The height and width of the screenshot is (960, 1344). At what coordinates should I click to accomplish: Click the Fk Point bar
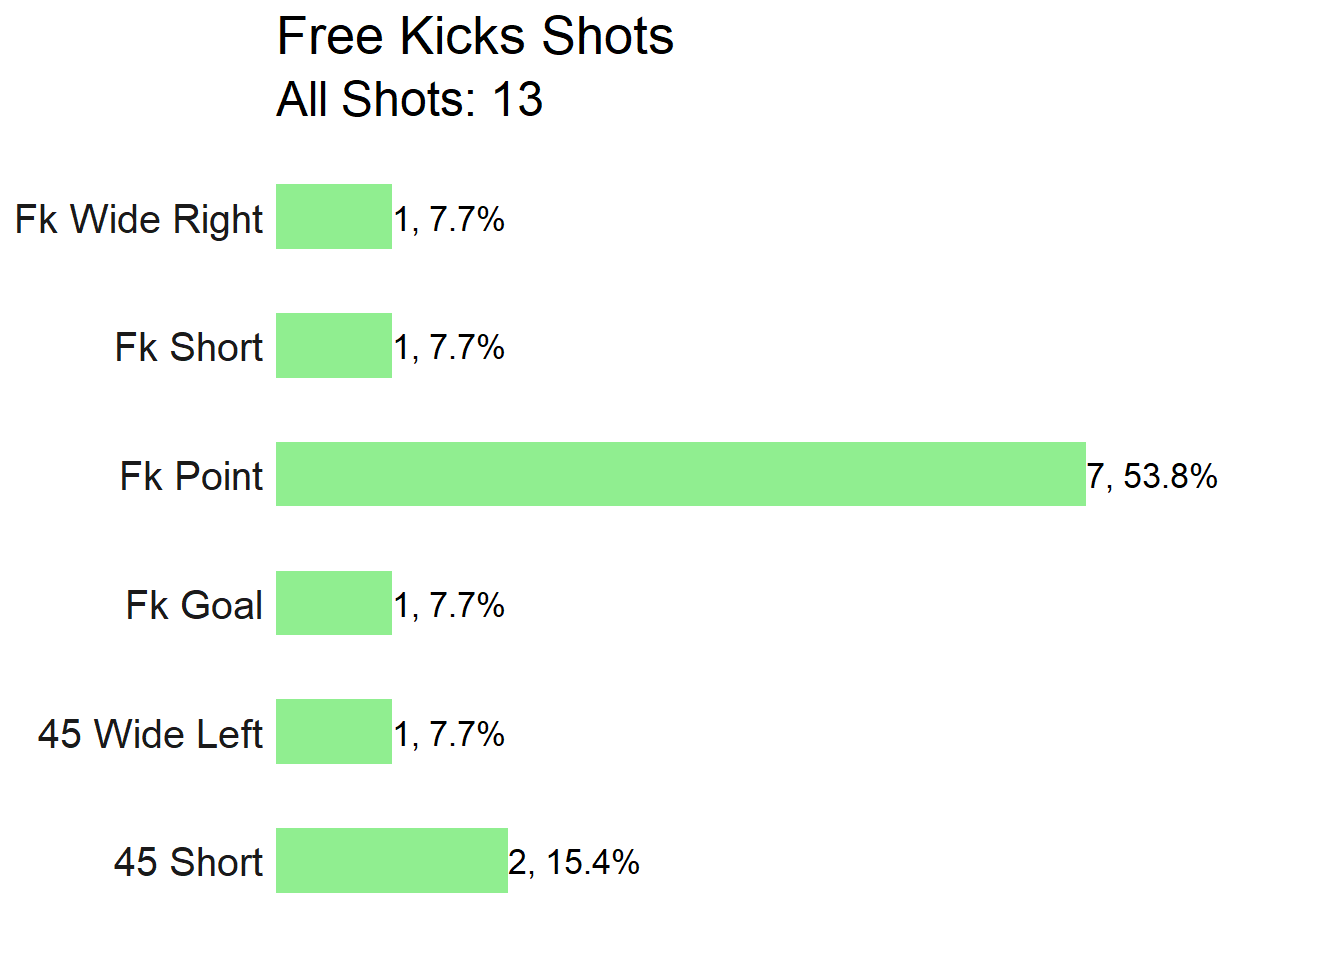pos(681,474)
